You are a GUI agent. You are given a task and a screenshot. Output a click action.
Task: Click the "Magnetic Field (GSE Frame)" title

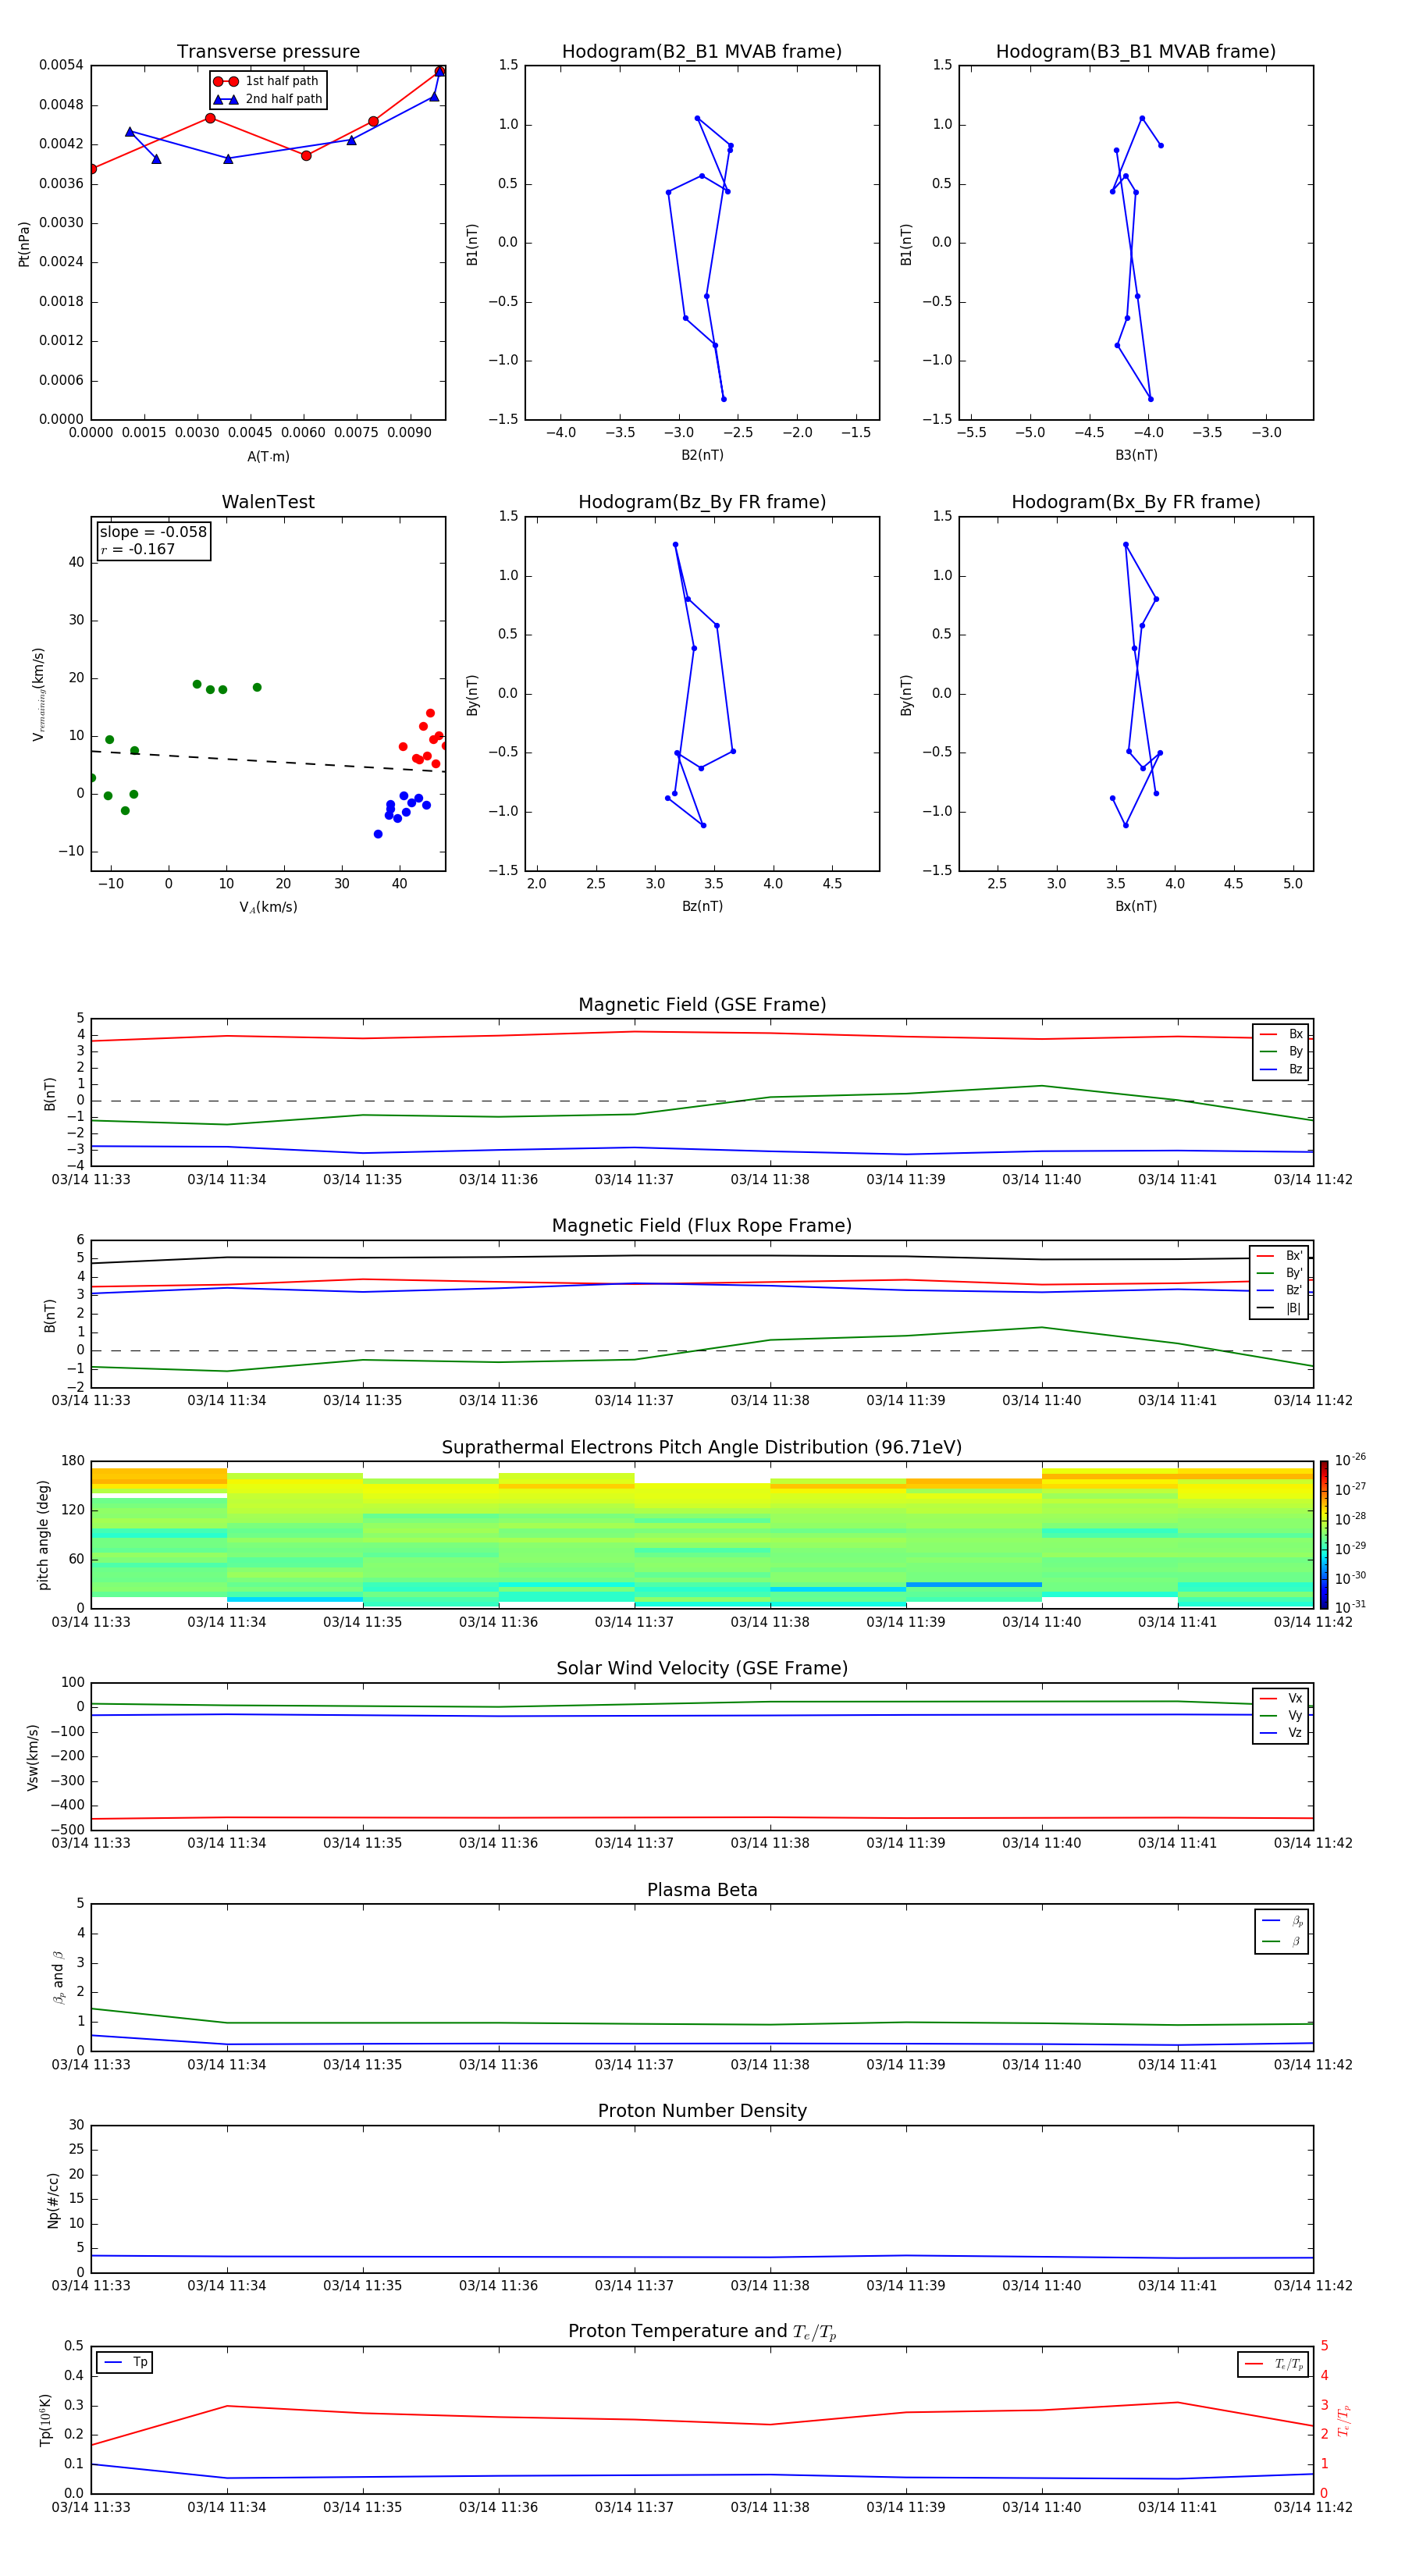point(702,1005)
